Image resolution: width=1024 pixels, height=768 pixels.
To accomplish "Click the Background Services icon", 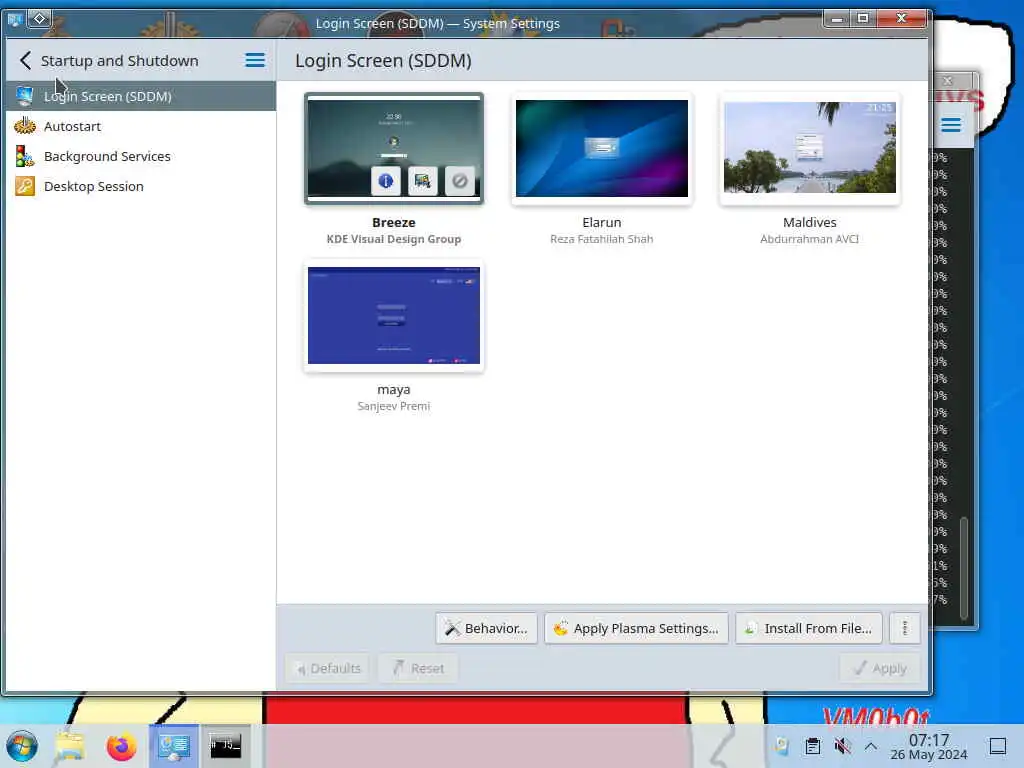I will tap(25, 156).
